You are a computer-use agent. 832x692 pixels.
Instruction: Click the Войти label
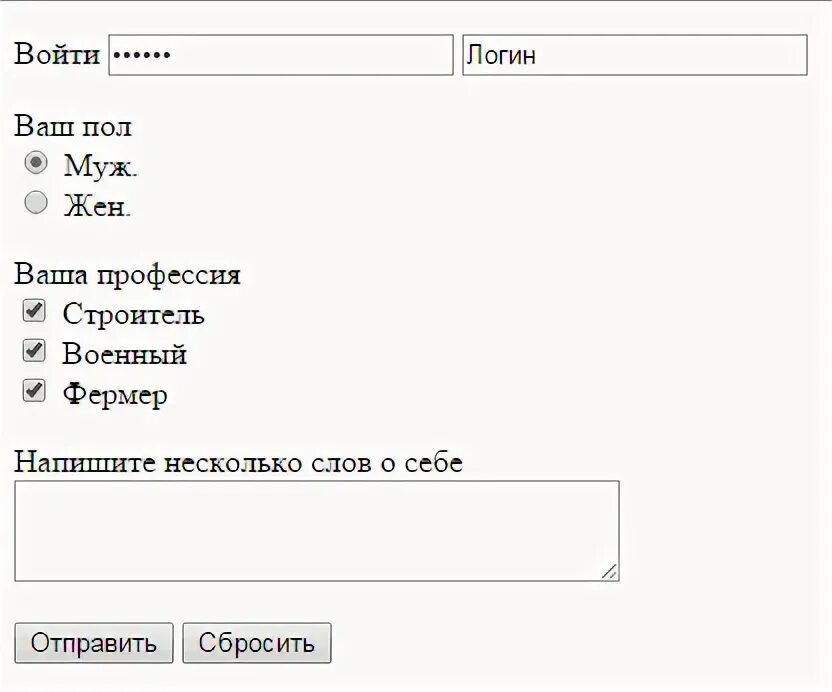coord(57,55)
